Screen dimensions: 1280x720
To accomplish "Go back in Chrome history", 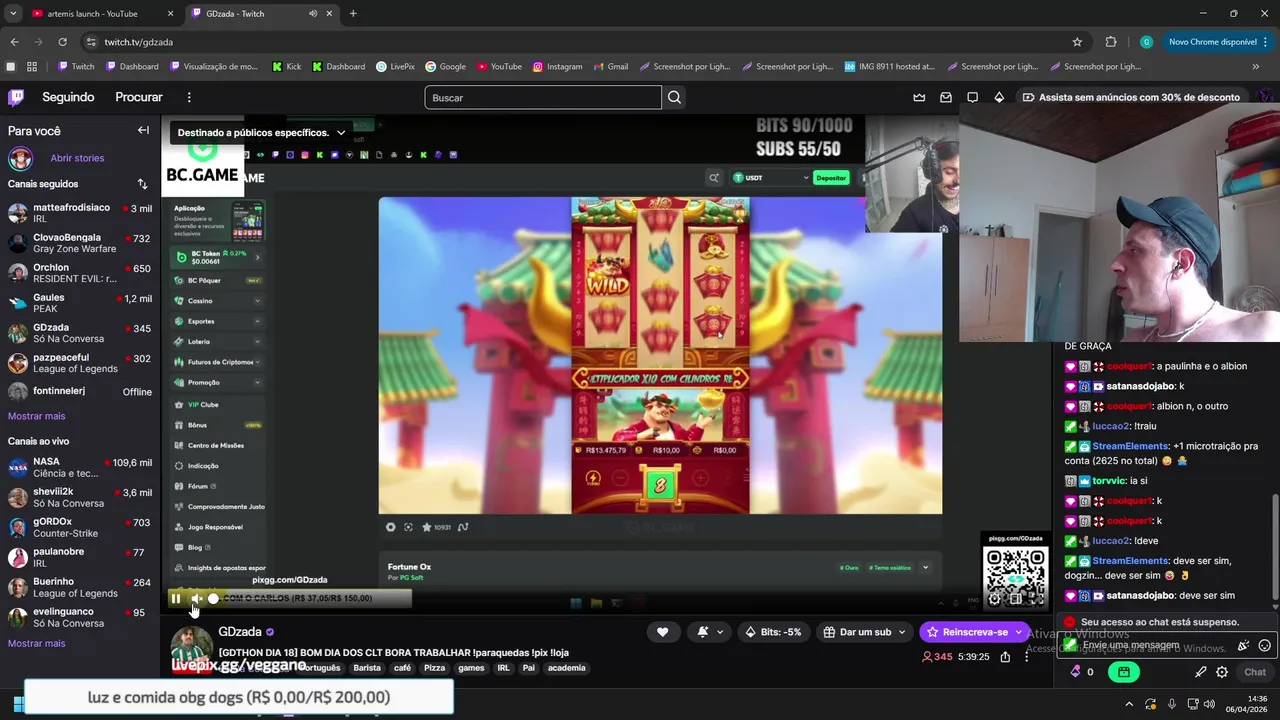I will (x=14, y=42).
